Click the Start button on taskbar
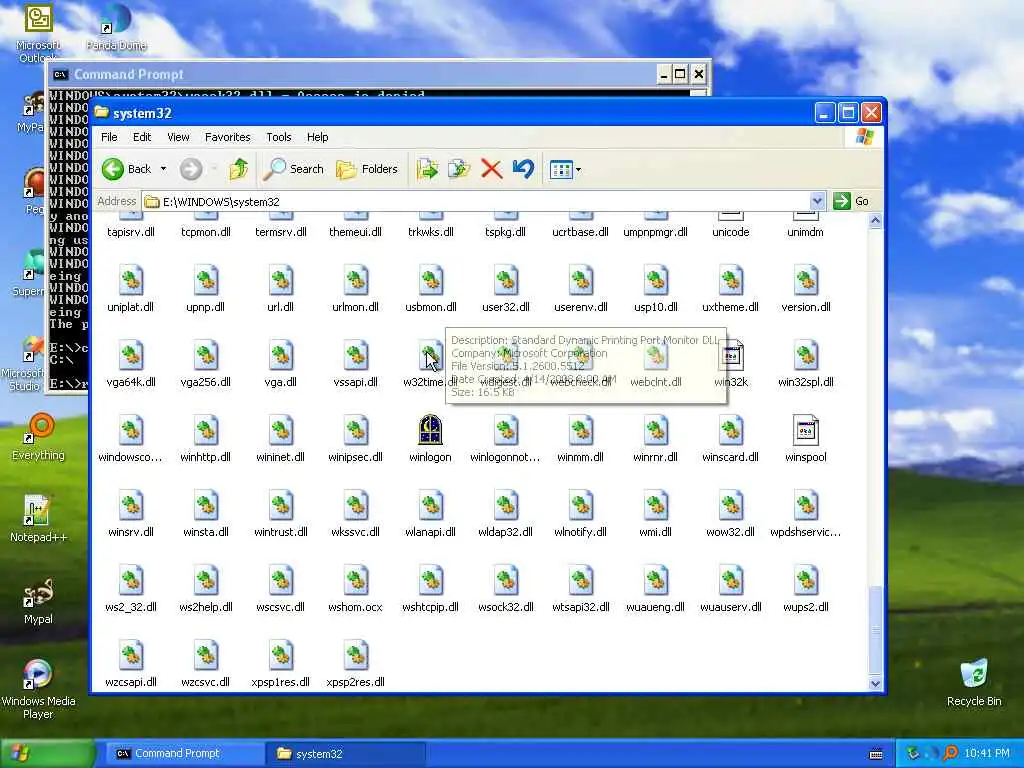The width and height of the screenshot is (1024, 768). tap(47, 753)
